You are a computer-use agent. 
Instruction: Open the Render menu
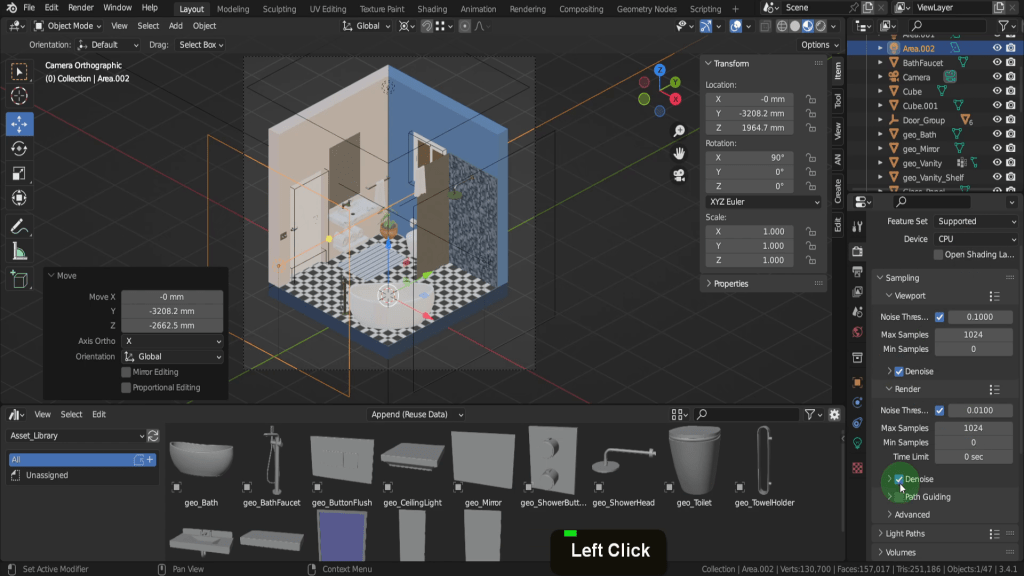[81, 8]
